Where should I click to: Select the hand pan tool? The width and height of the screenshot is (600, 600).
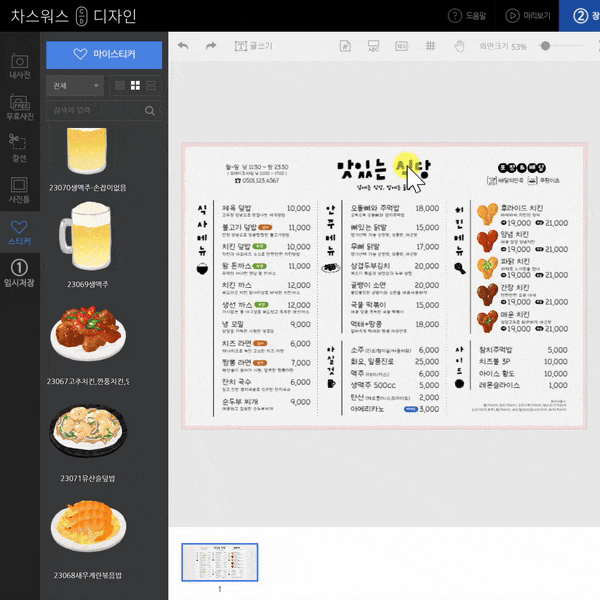(459, 46)
